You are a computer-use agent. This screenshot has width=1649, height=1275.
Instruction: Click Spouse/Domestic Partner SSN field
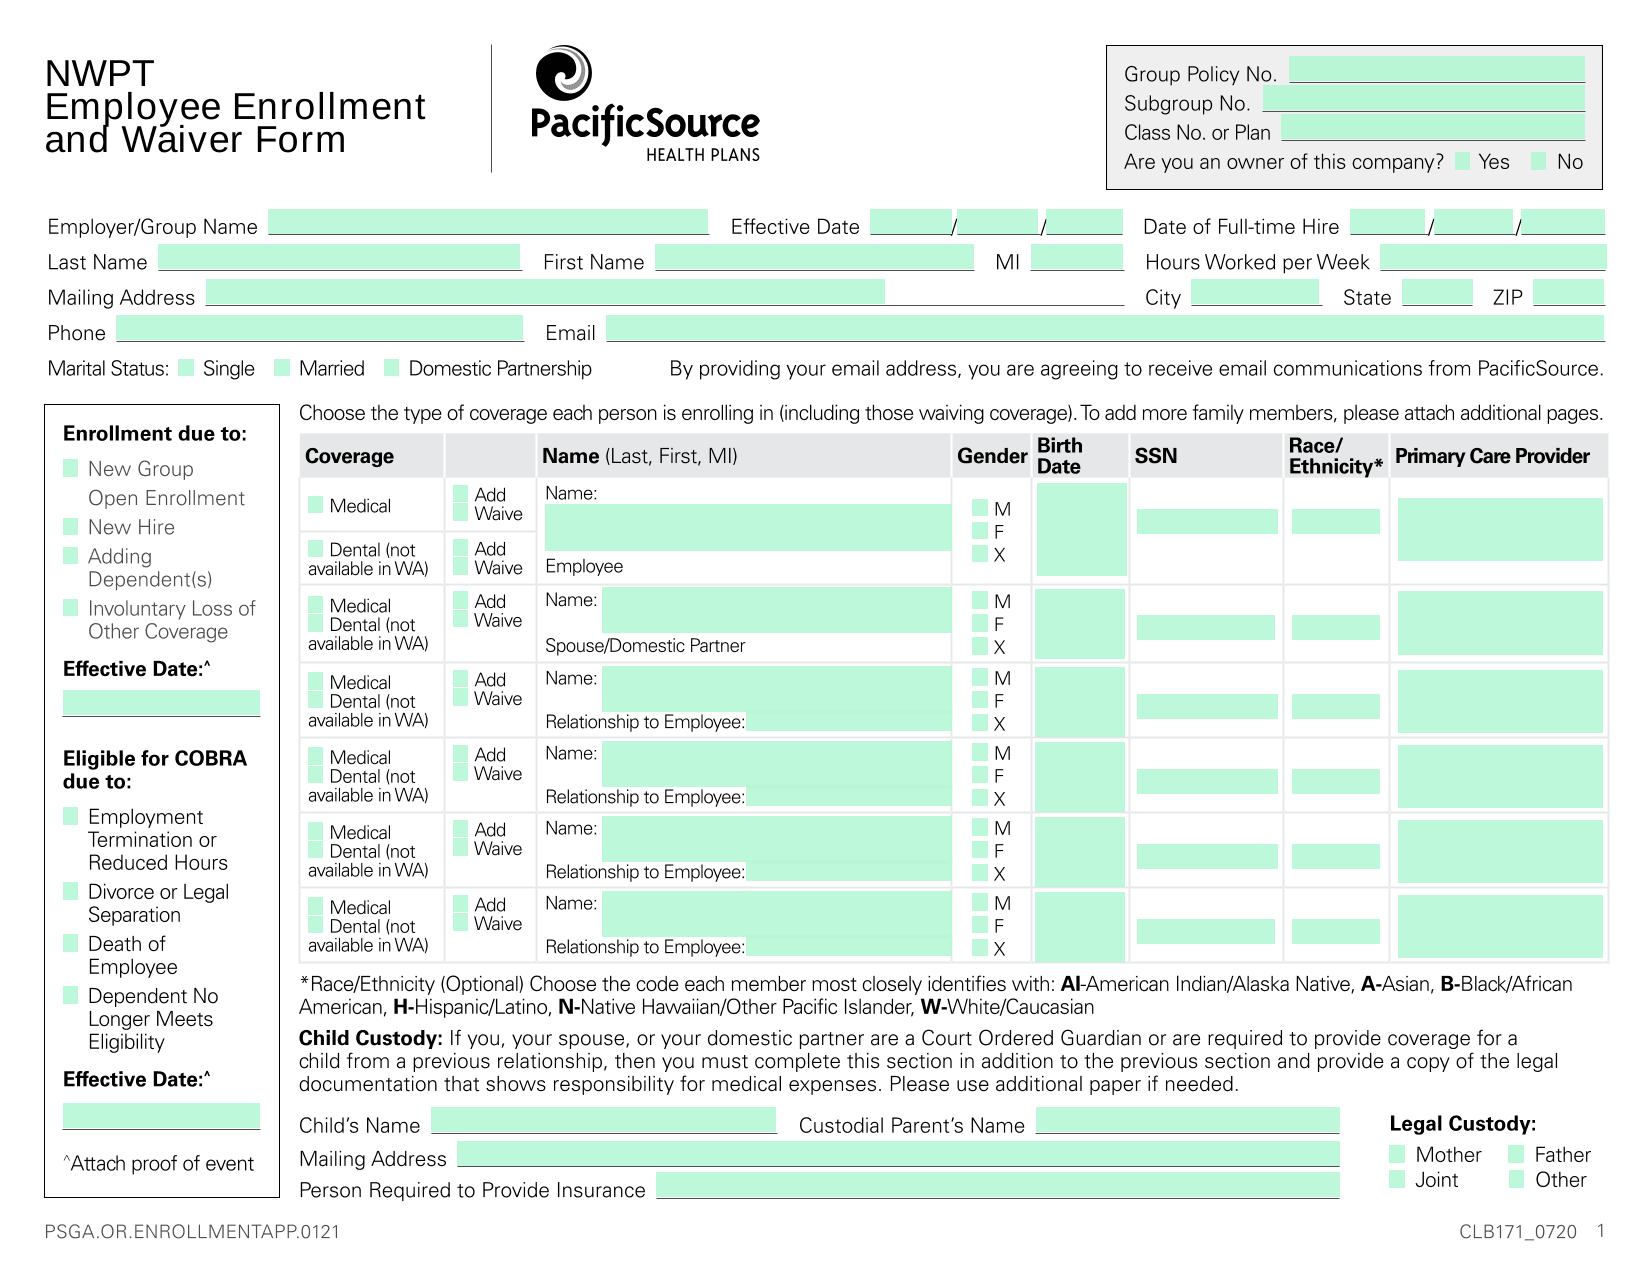click(1206, 627)
